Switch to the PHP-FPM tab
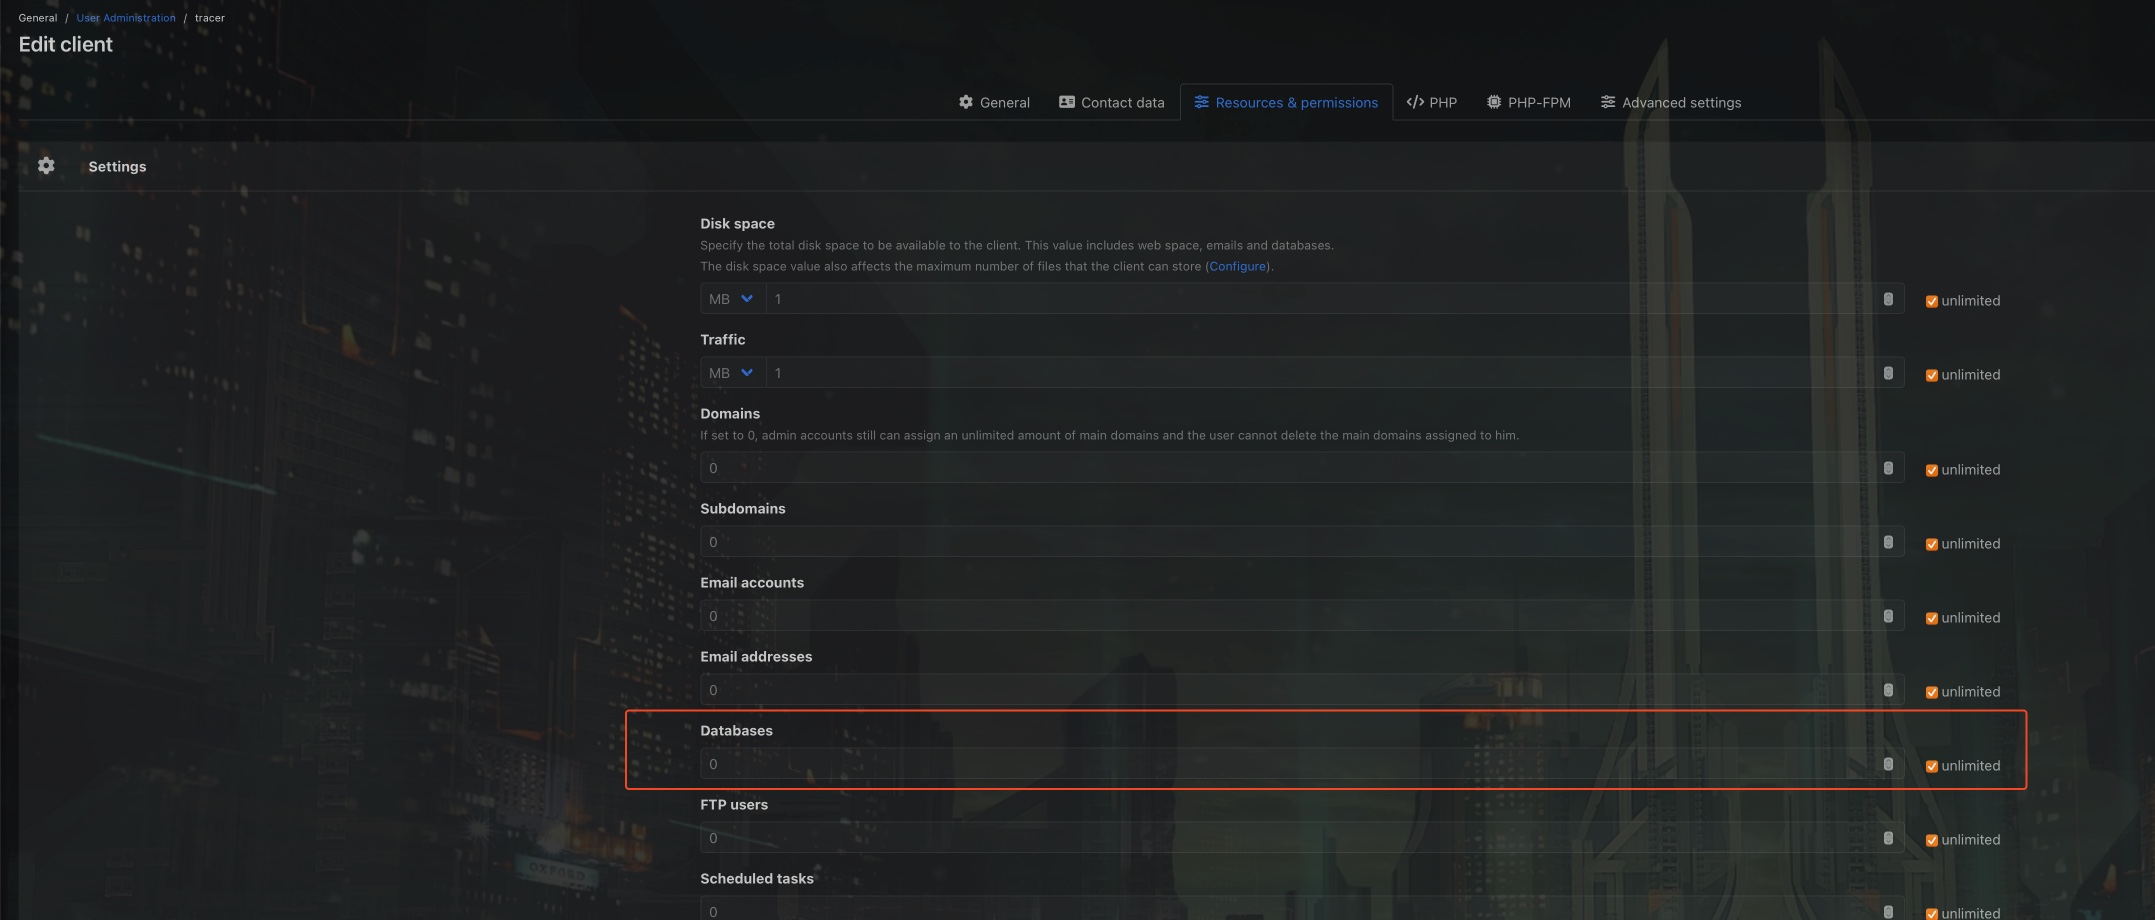The image size is (2155, 920). click(1528, 102)
